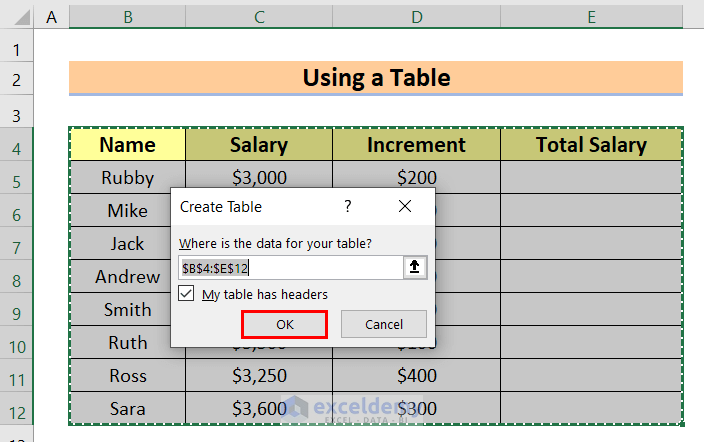Click the select-all corner triangle
Screen dimensions: 704x442
point(22,17)
